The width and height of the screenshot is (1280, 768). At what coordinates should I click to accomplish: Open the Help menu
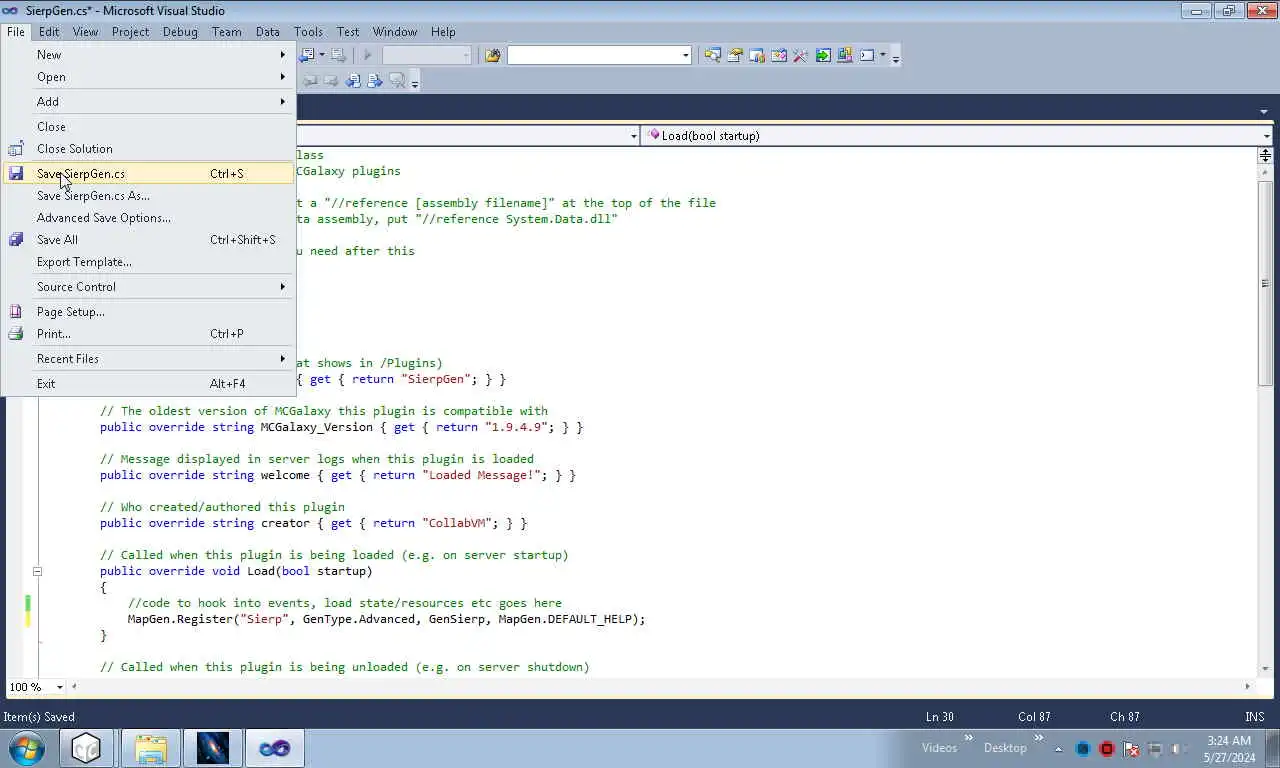click(443, 31)
